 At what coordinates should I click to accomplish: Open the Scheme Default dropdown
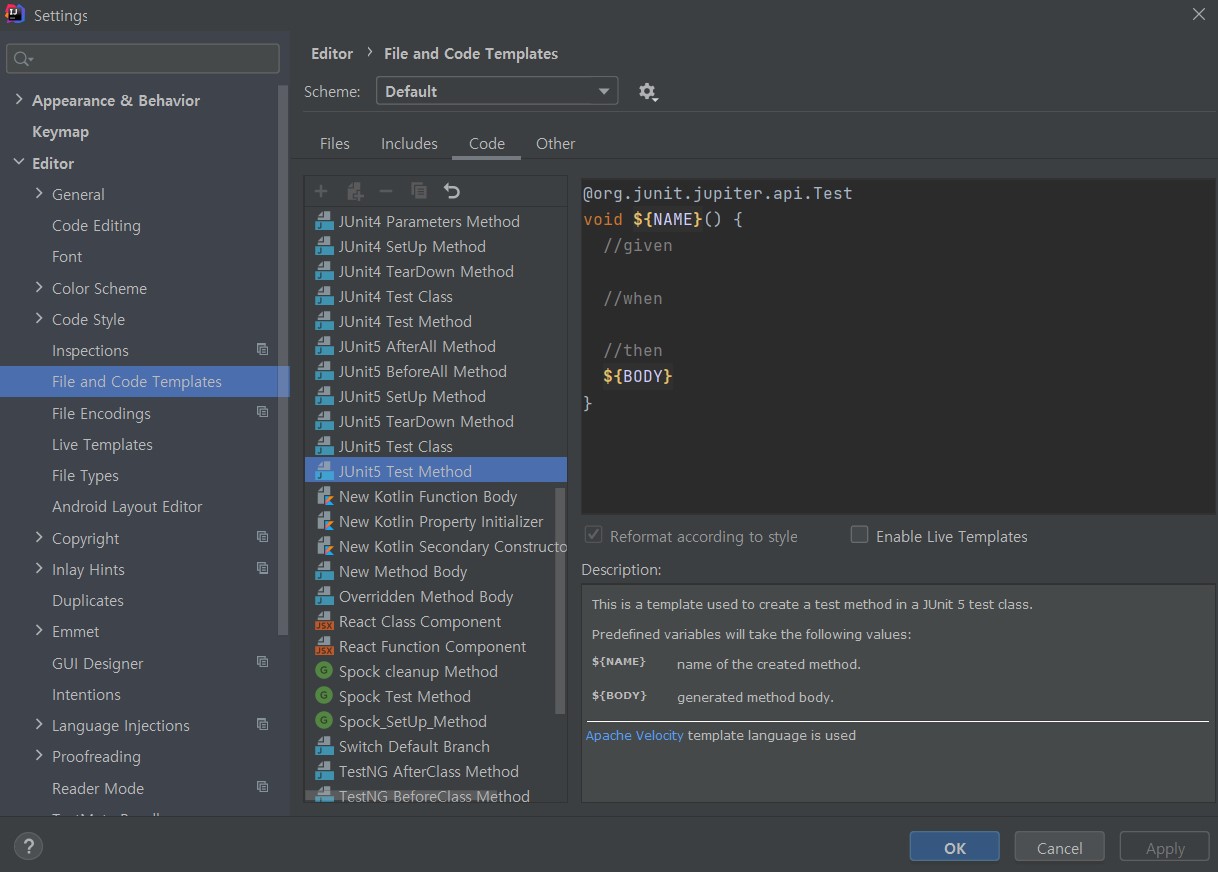pyautogui.click(x=497, y=91)
